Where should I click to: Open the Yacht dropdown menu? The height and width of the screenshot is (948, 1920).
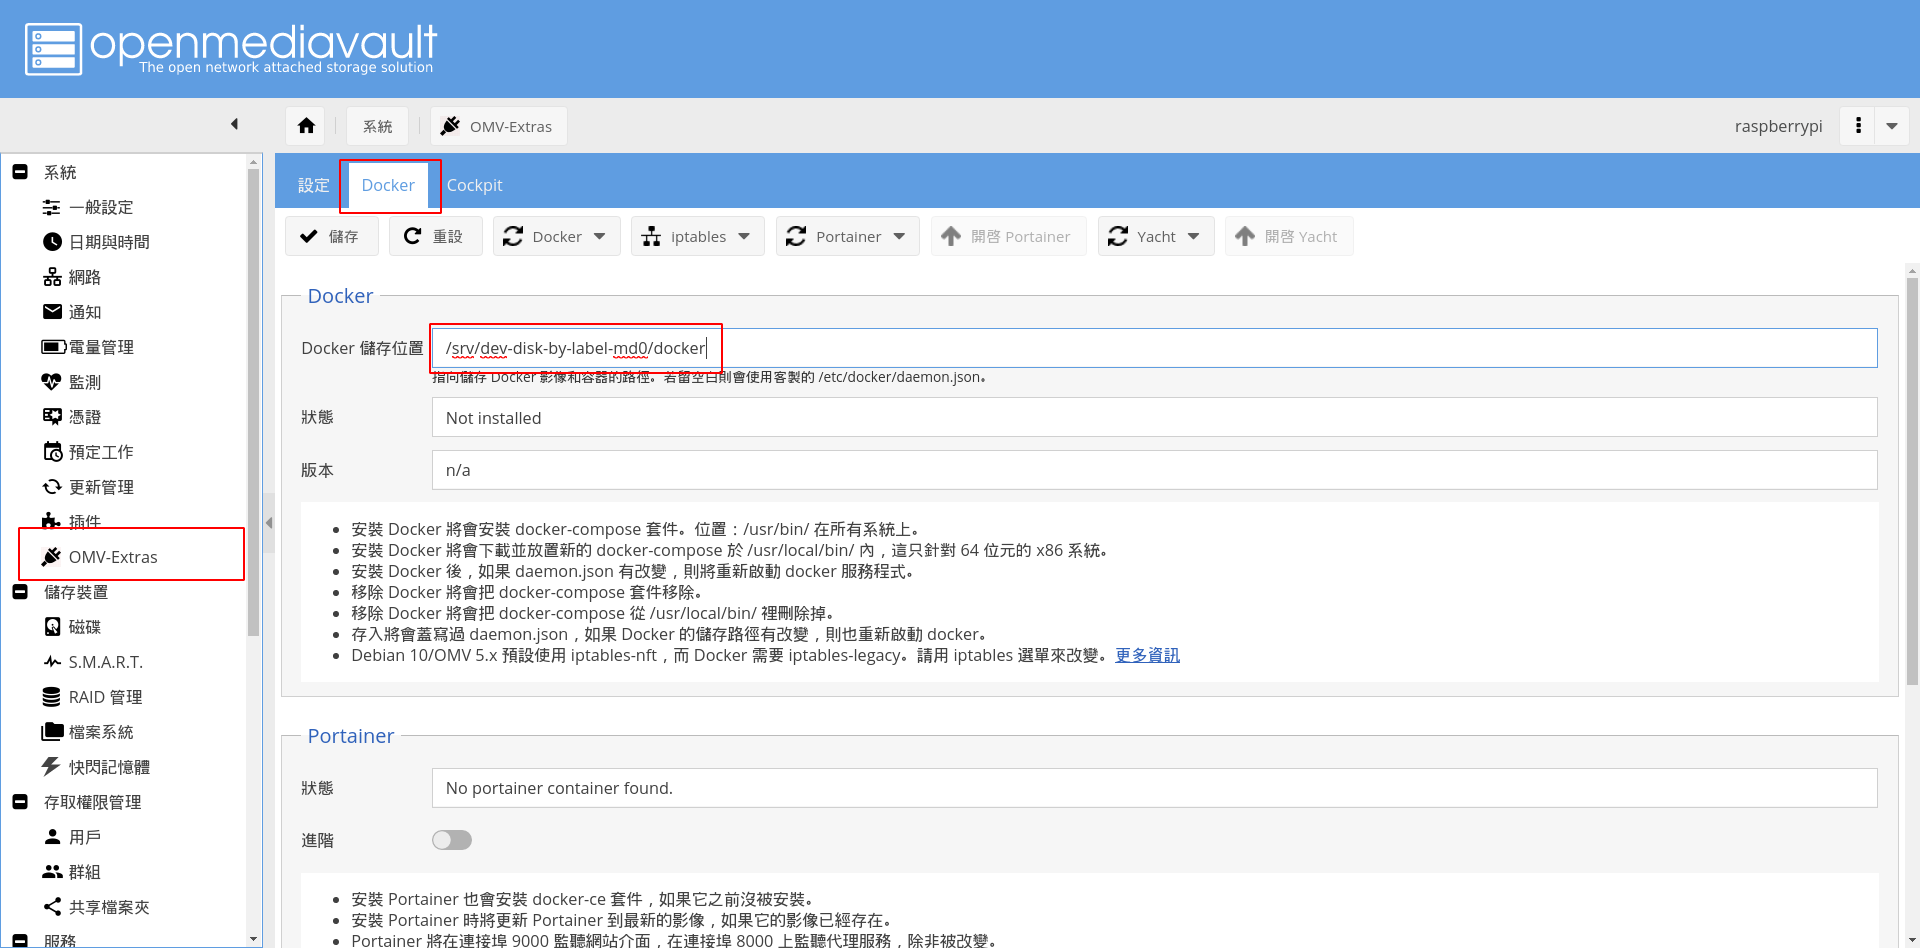pos(1155,237)
